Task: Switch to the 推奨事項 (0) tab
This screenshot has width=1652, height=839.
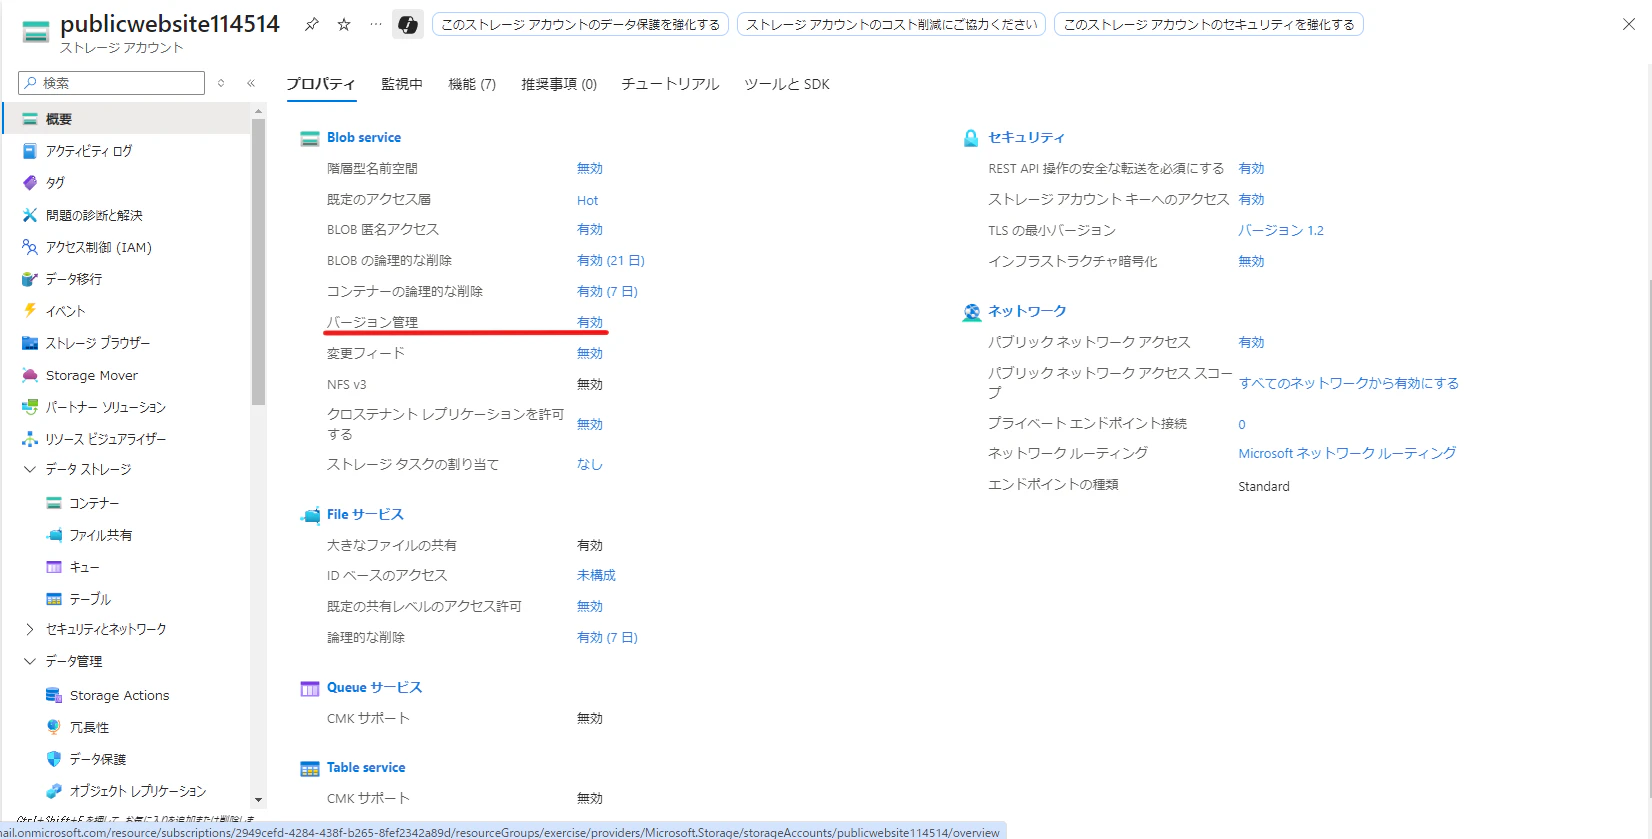Action: click(559, 84)
